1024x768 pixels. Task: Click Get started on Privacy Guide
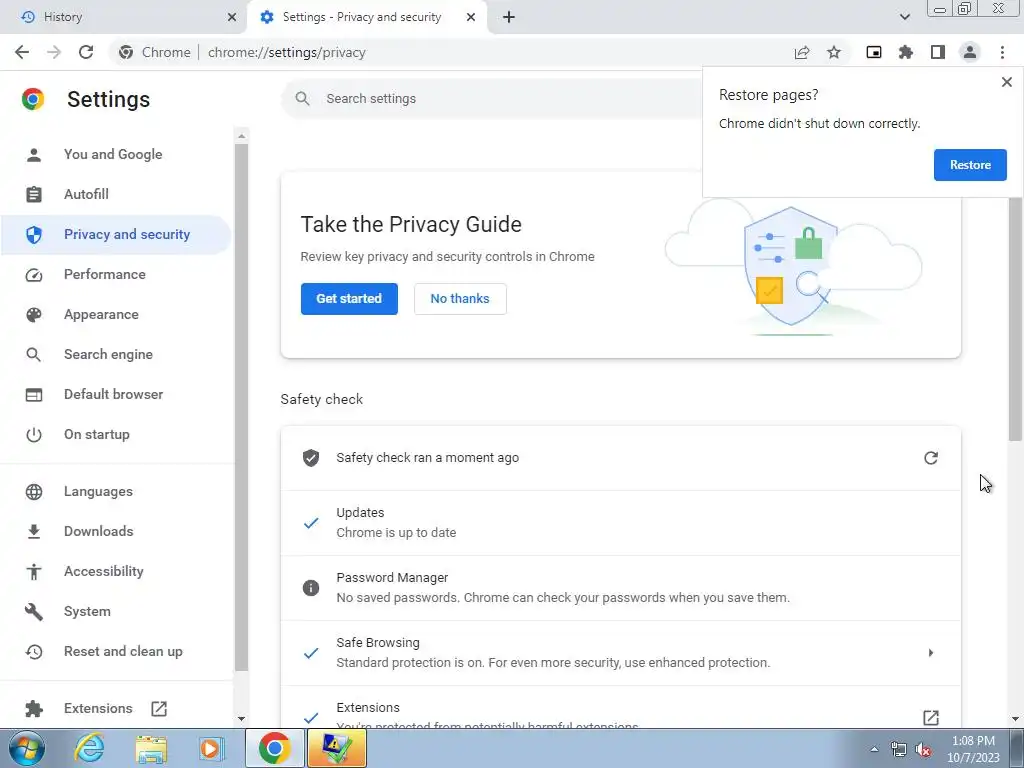coord(349,298)
